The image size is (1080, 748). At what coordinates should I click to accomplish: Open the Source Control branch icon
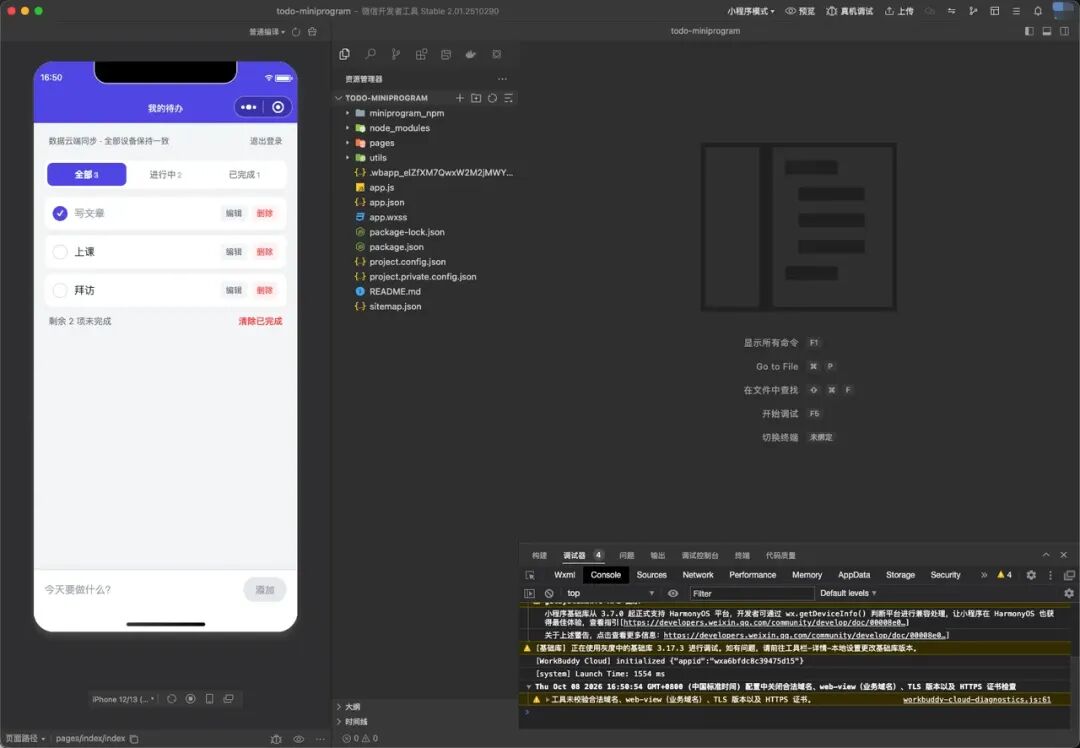pos(395,54)
